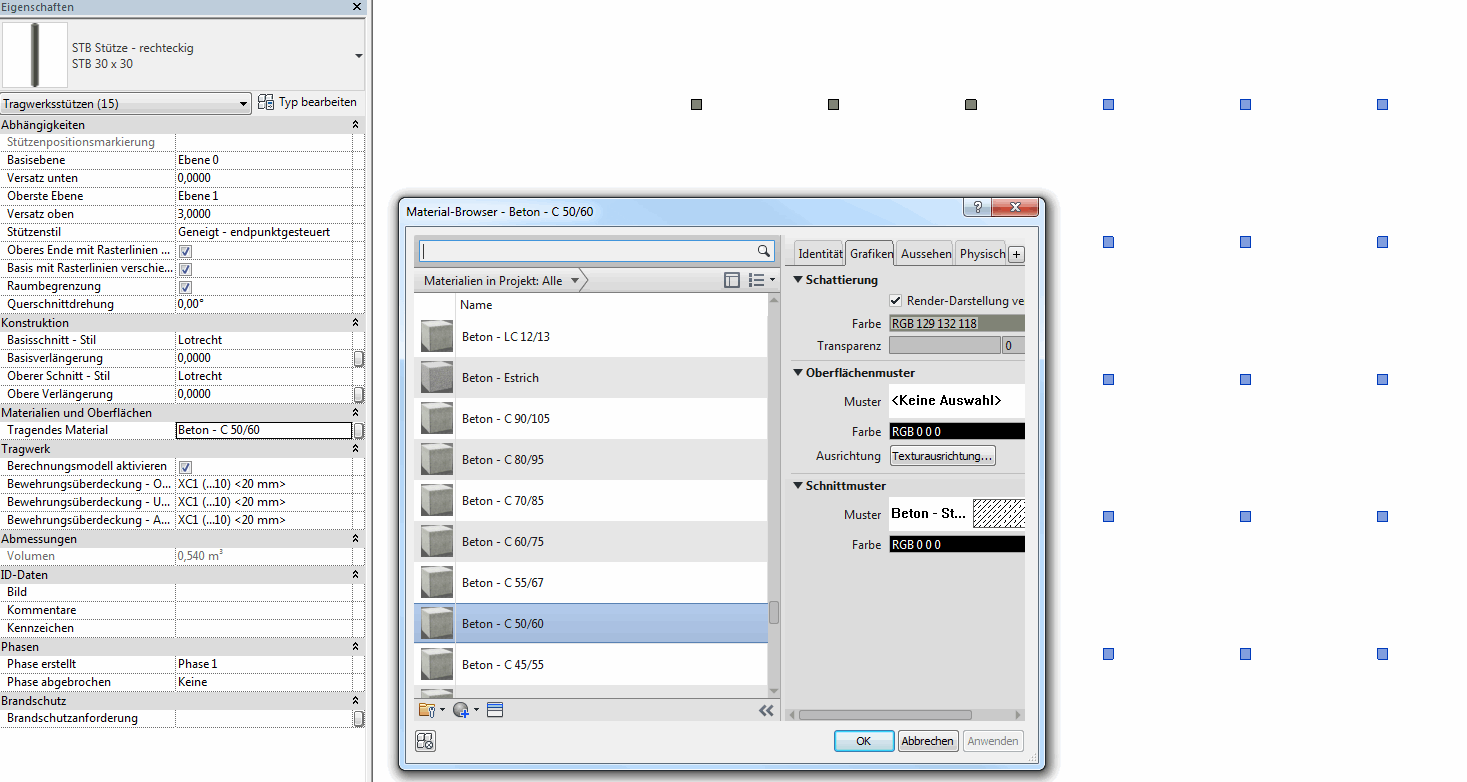The image size is (1467, 782).
Task: Click the Typ bearbeiten icon
Action: pos(266,102)
